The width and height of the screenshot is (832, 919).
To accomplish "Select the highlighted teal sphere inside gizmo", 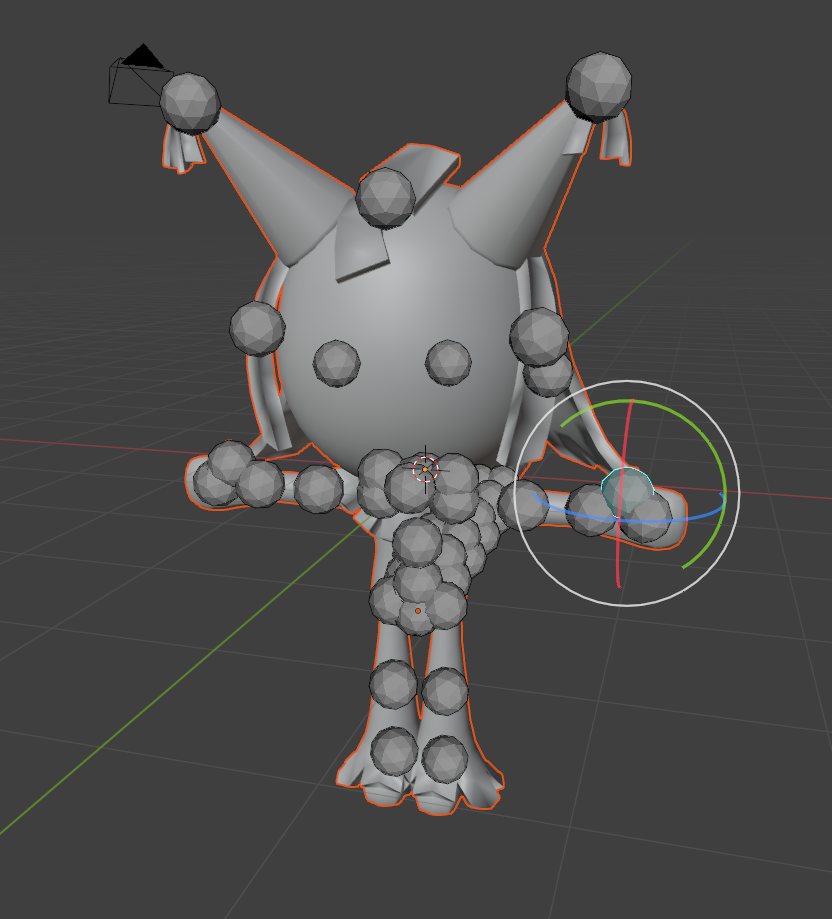I will pyautogui.click(x=628, y=491).
